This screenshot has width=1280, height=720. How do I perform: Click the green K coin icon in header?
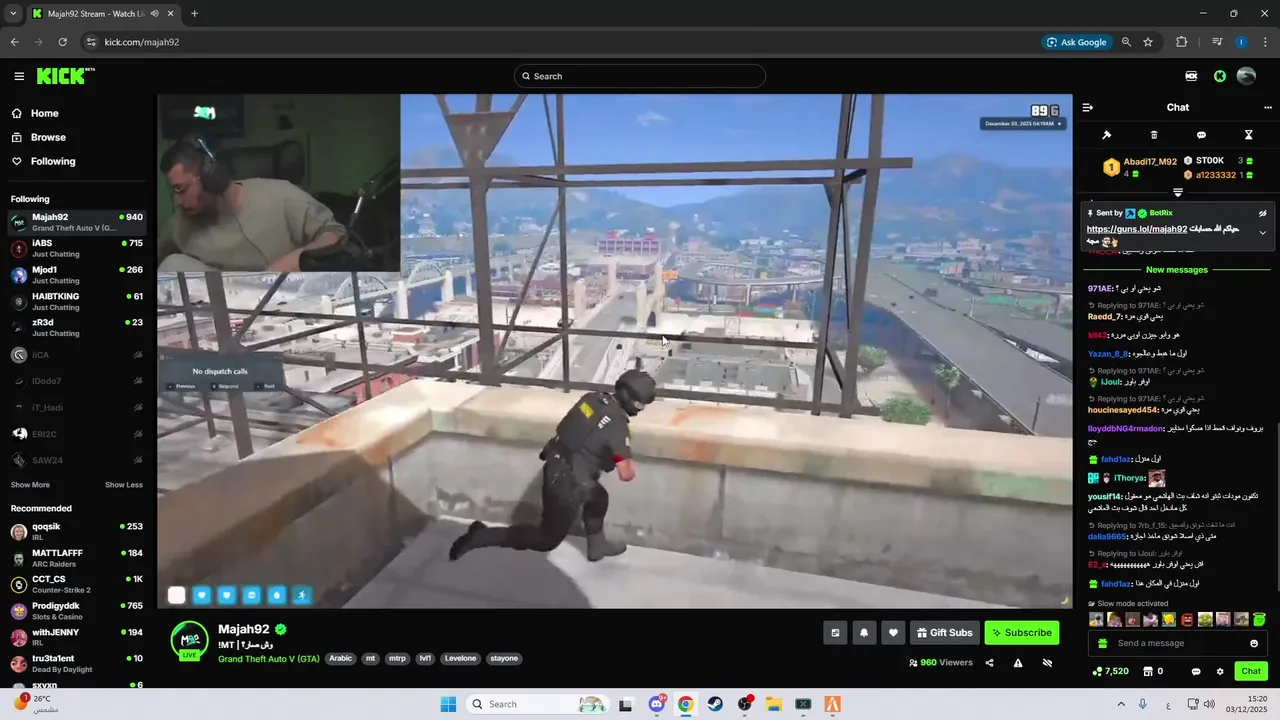tap(1220, 76)
